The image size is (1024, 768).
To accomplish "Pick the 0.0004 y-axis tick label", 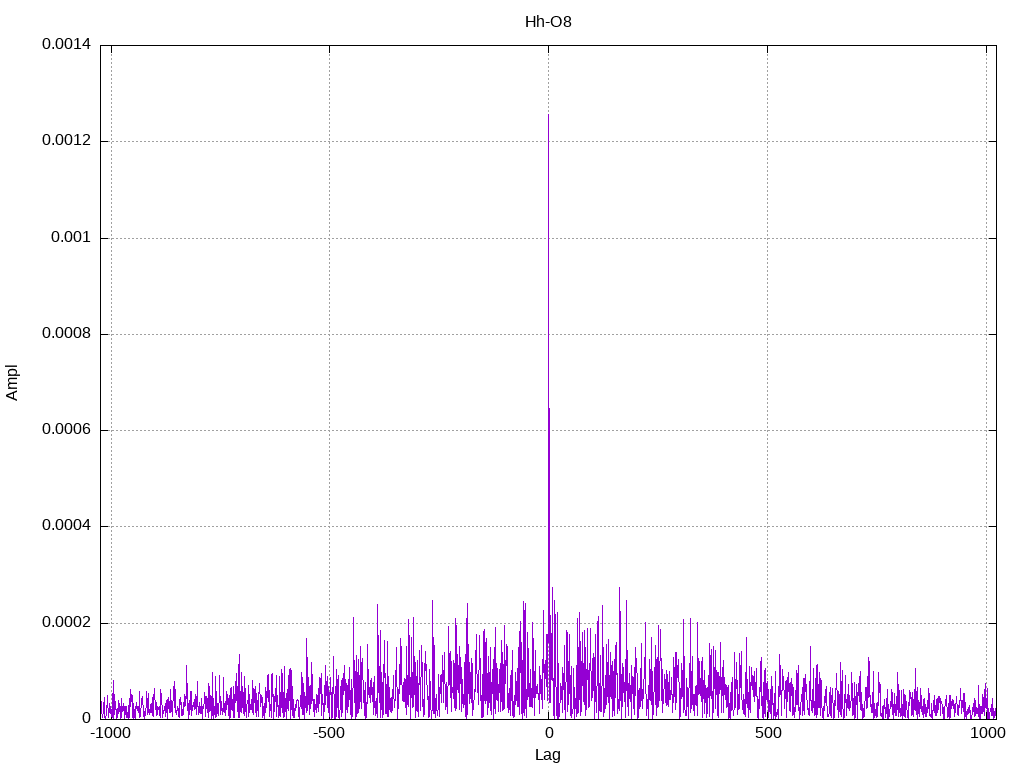I will coord(66,526).
